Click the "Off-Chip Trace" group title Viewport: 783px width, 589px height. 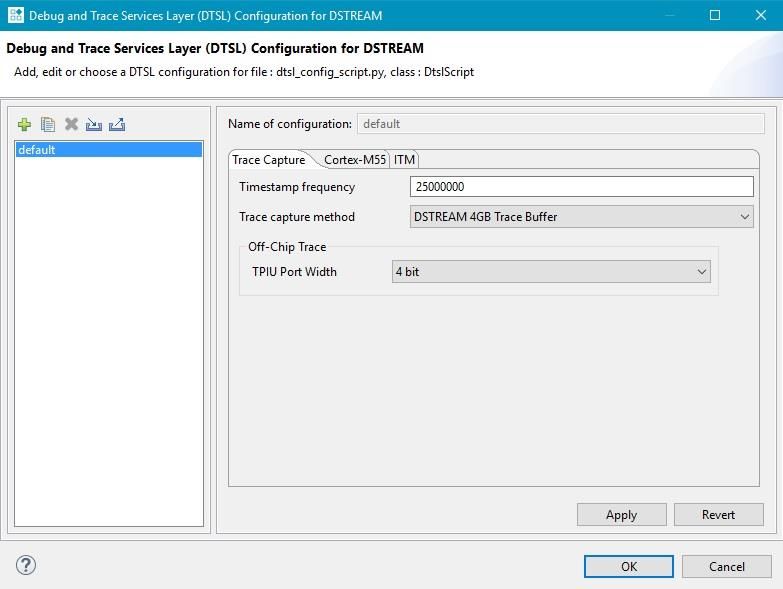pos(287,247)
